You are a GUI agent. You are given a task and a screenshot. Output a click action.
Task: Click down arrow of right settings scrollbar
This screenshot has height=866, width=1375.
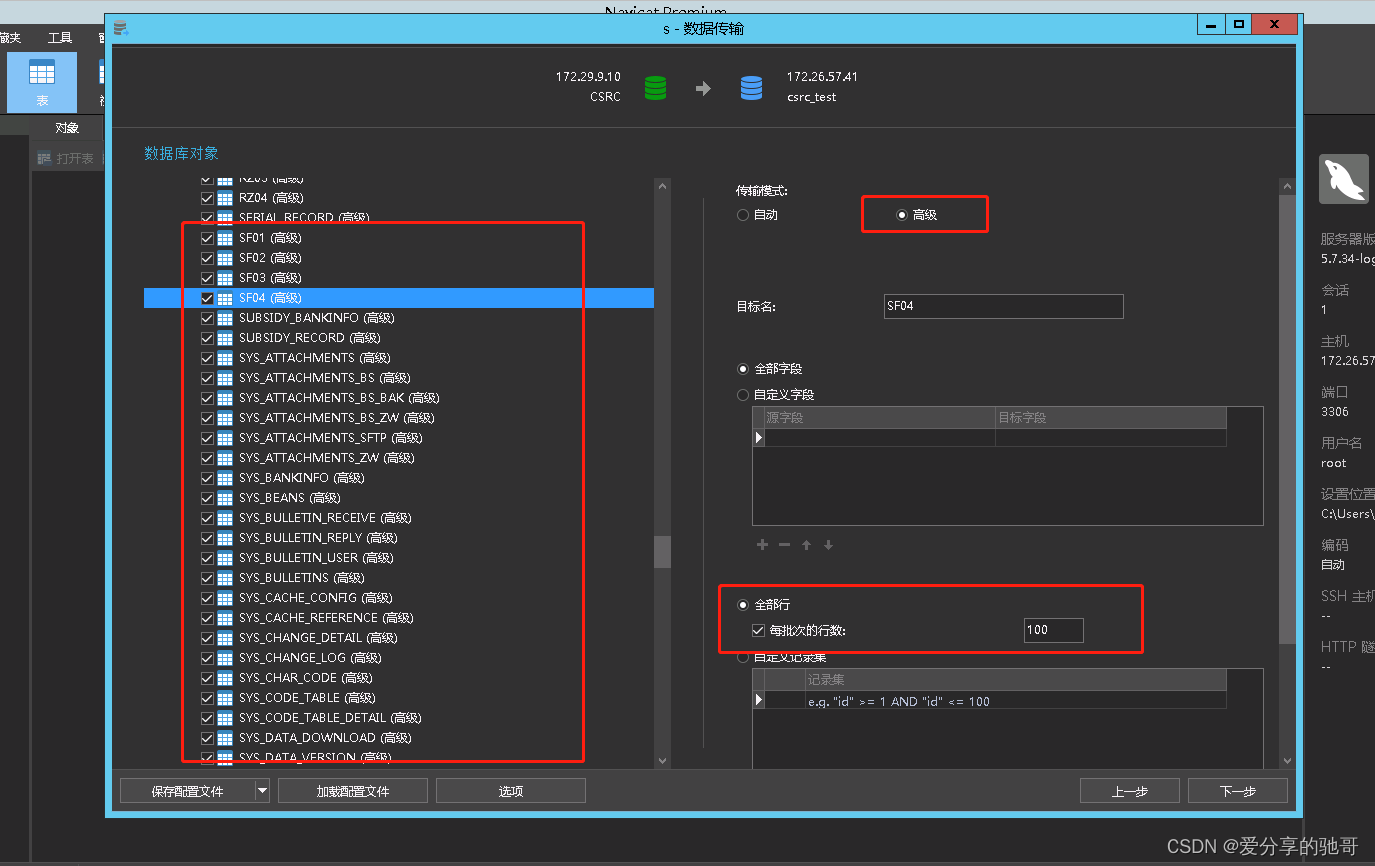[1287, 761]
